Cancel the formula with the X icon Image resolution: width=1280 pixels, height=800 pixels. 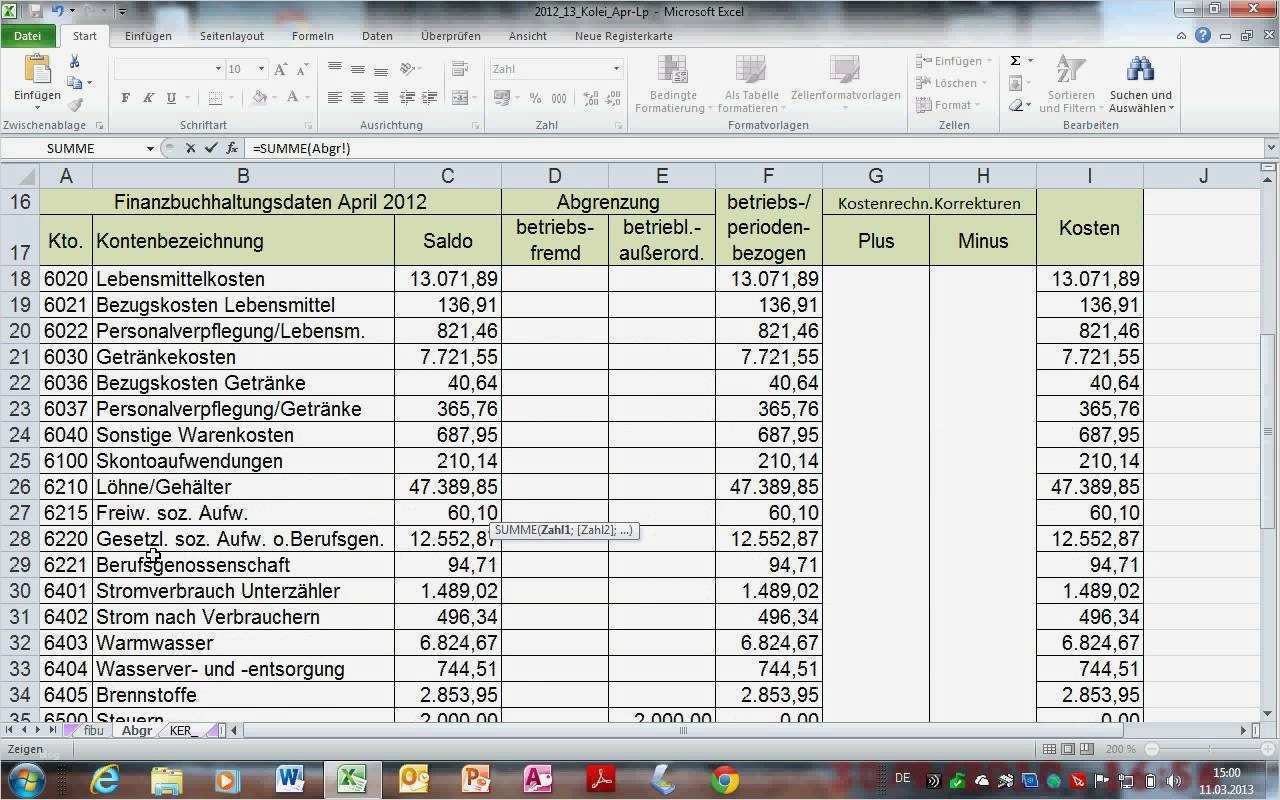click(189, 148)
